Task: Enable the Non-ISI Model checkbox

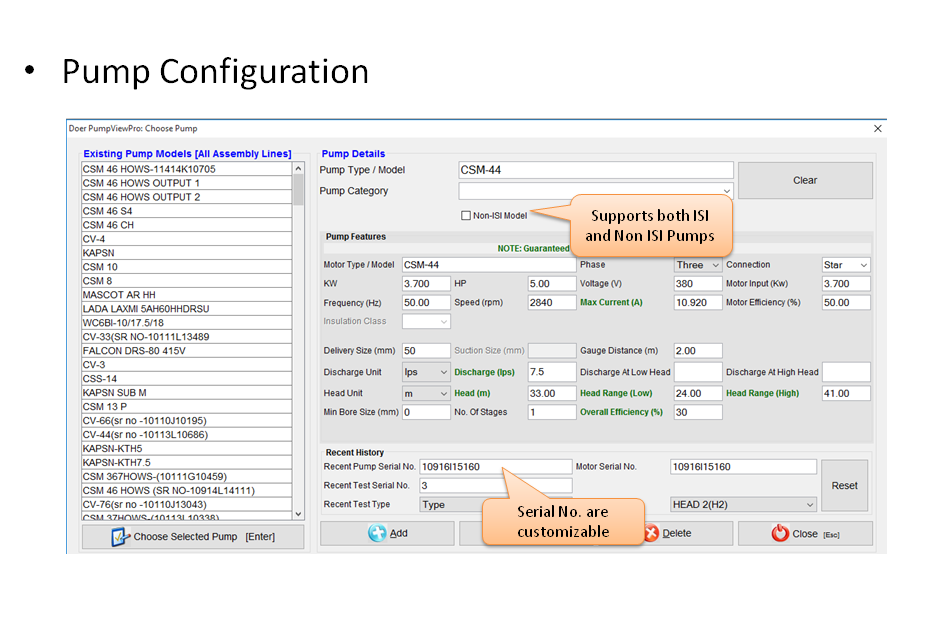Action: pos(466,215)
